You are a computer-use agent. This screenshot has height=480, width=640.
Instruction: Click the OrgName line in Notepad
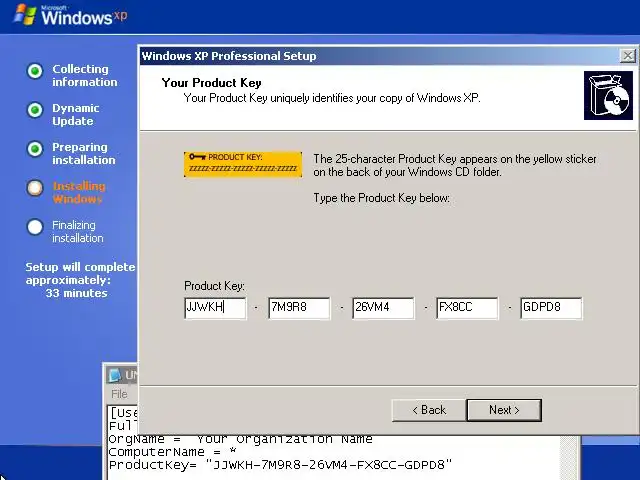click(240, 440)
